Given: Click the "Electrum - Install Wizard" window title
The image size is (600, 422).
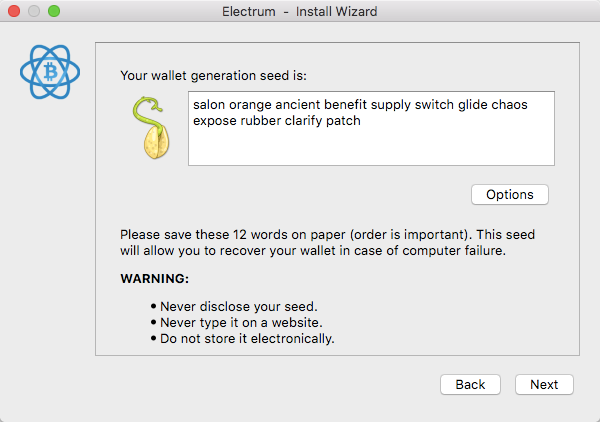Looking at the screenshot, I should (x=300, y=11).
